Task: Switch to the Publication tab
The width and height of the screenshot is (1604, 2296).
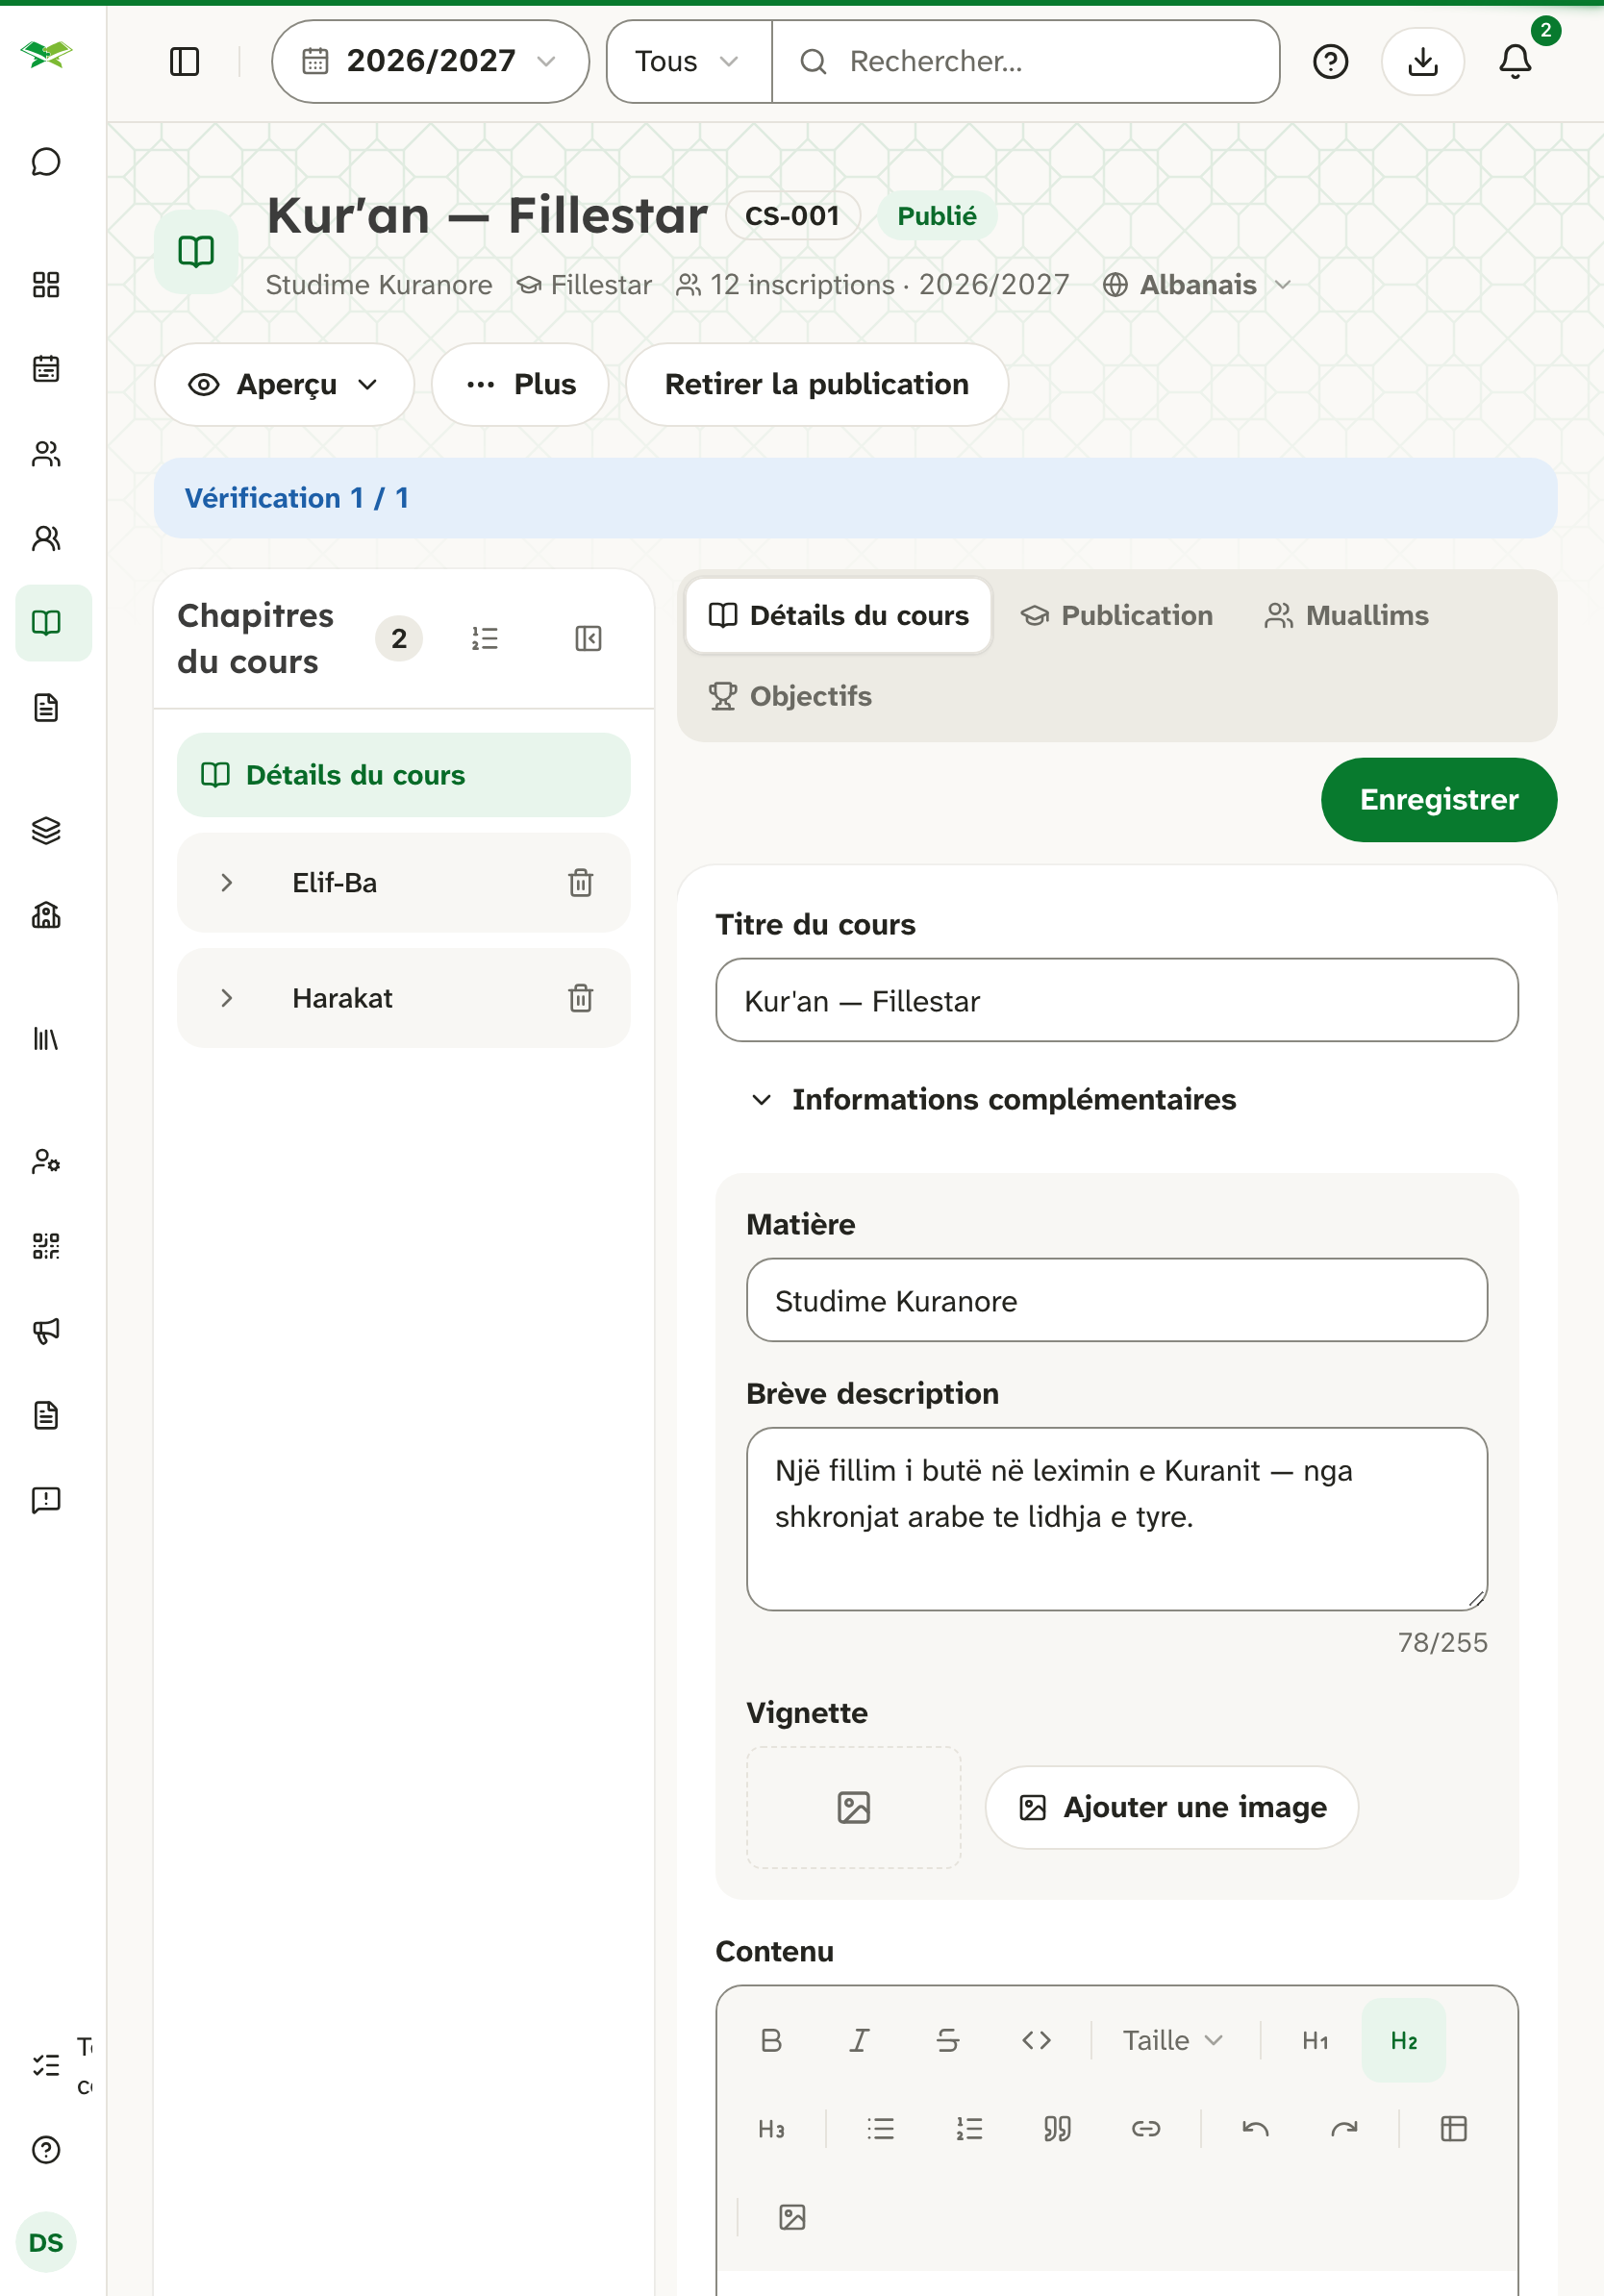Action: point(1116,615)
